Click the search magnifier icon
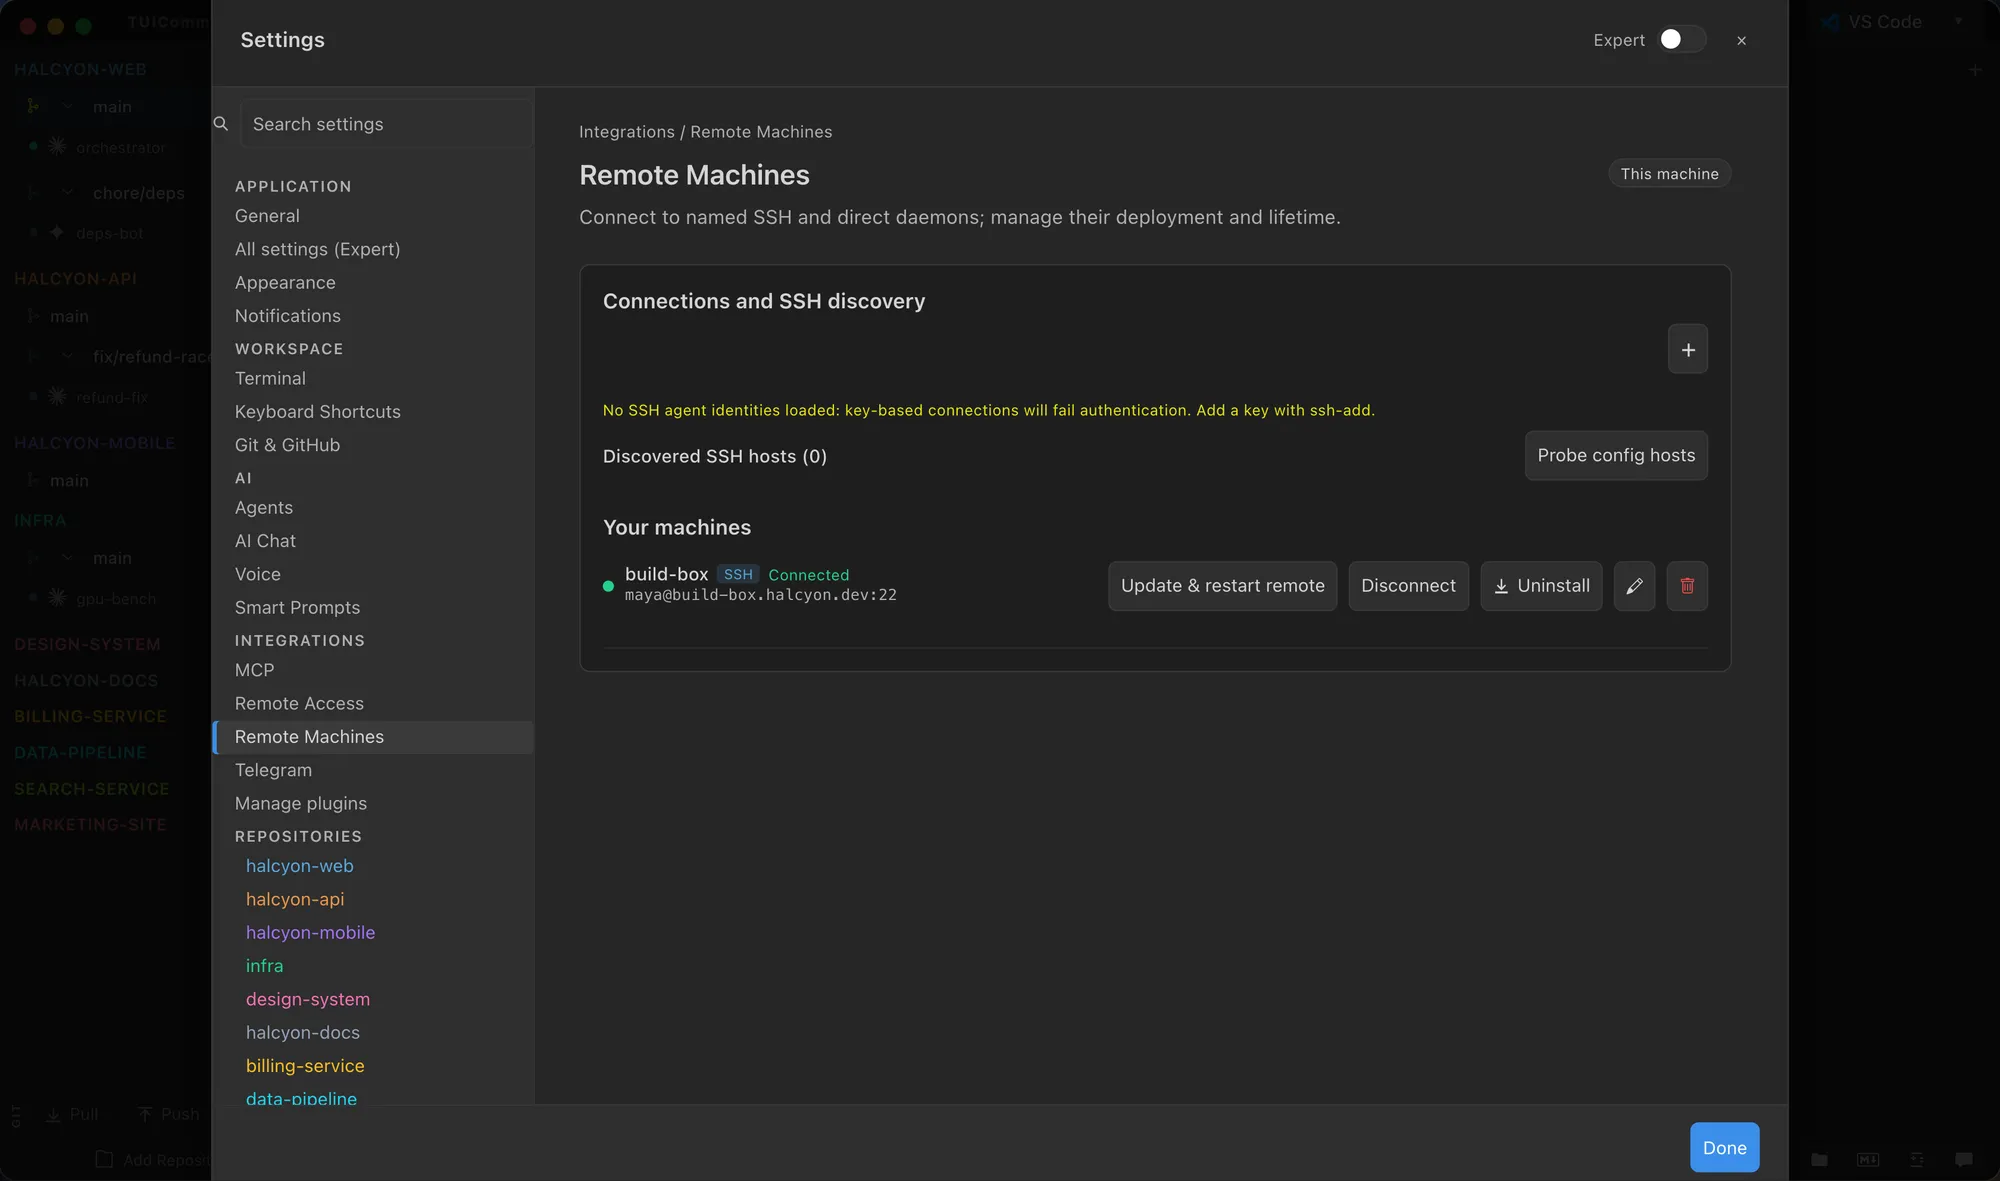The width and height of the screenshot is (2000, 1181). pos(221,124)
